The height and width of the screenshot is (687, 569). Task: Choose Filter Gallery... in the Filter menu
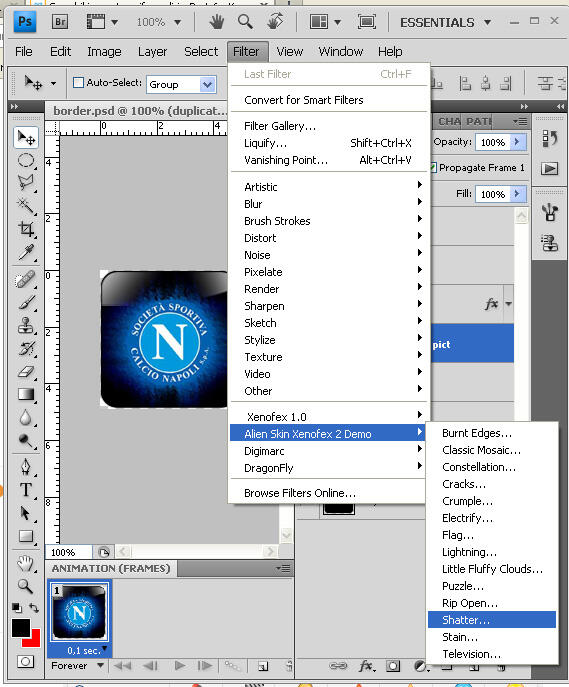(x=328, y=126)
